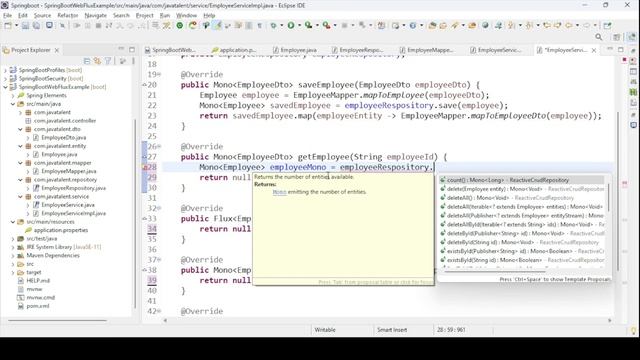Click the Mono link in Javadoc popup
Image resolution: width=640 pixels, height=360 pixels.
click(x=280, y=192)
